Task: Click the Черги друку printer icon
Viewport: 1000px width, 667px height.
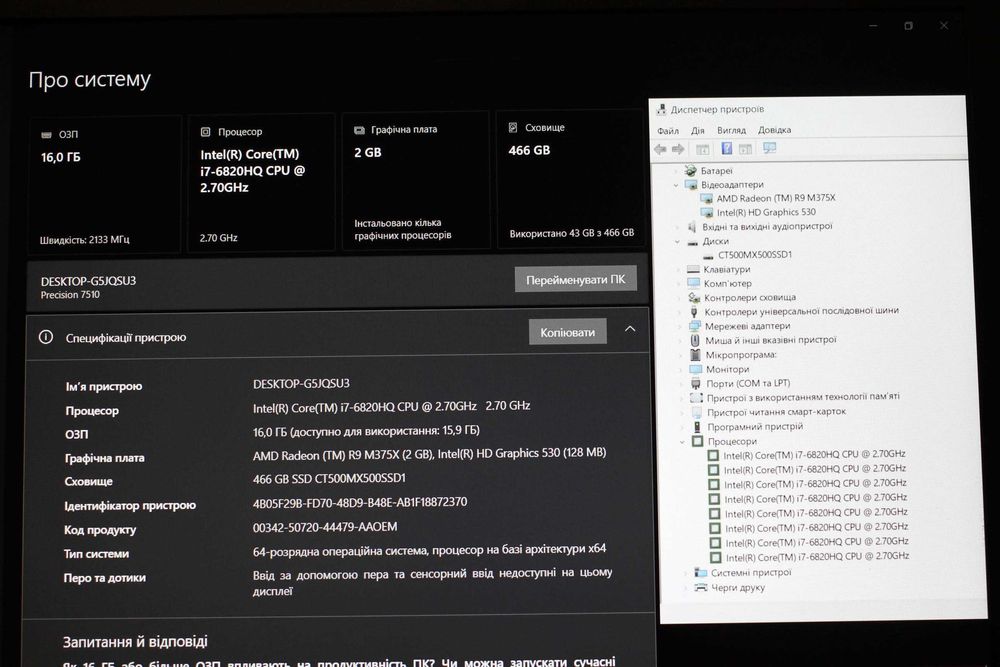Action: click(x=701, y=587)
